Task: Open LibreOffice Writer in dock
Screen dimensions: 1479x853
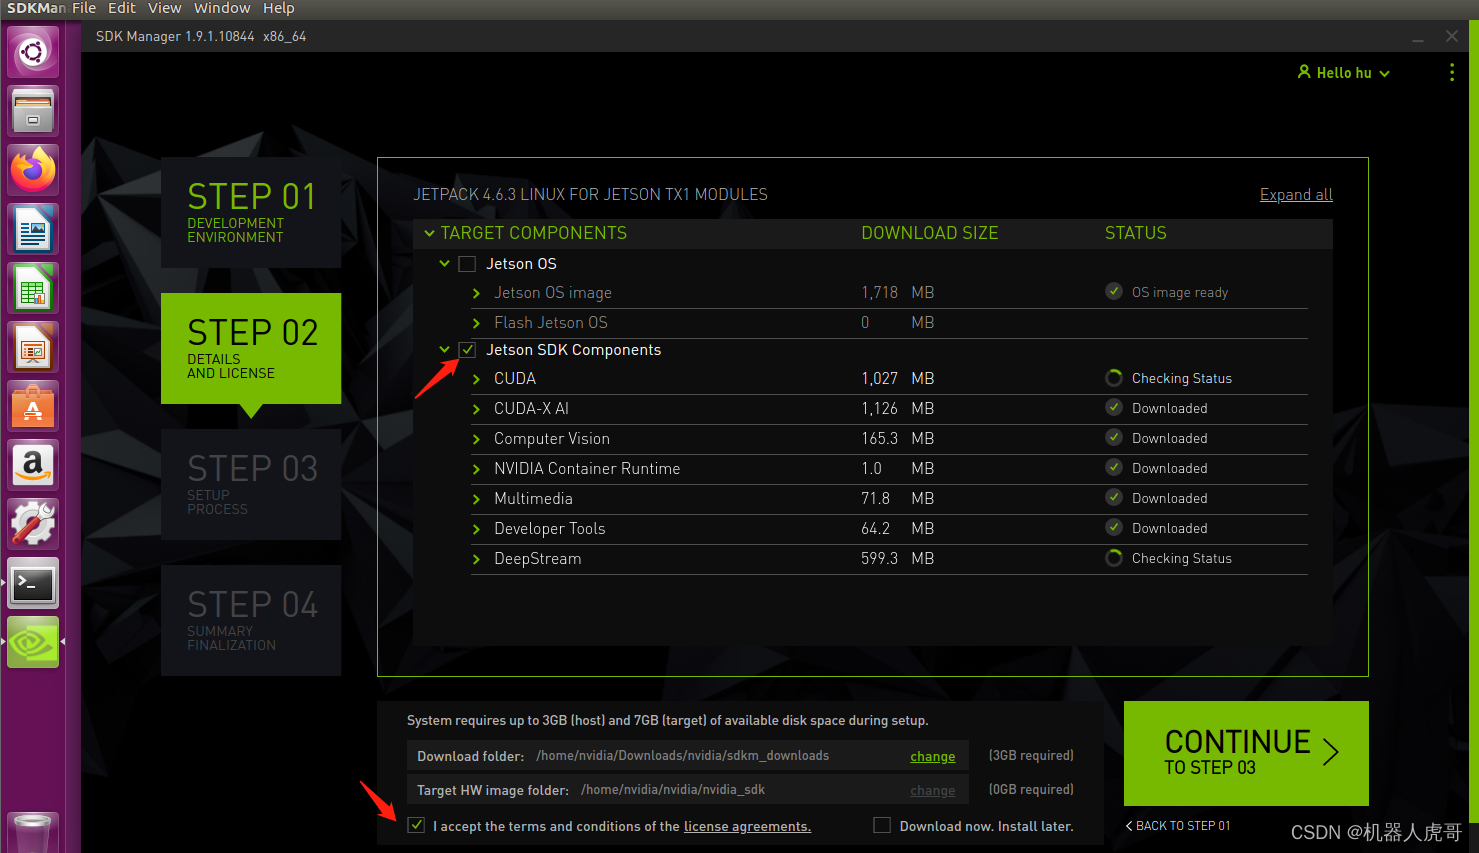Action: 33,229
